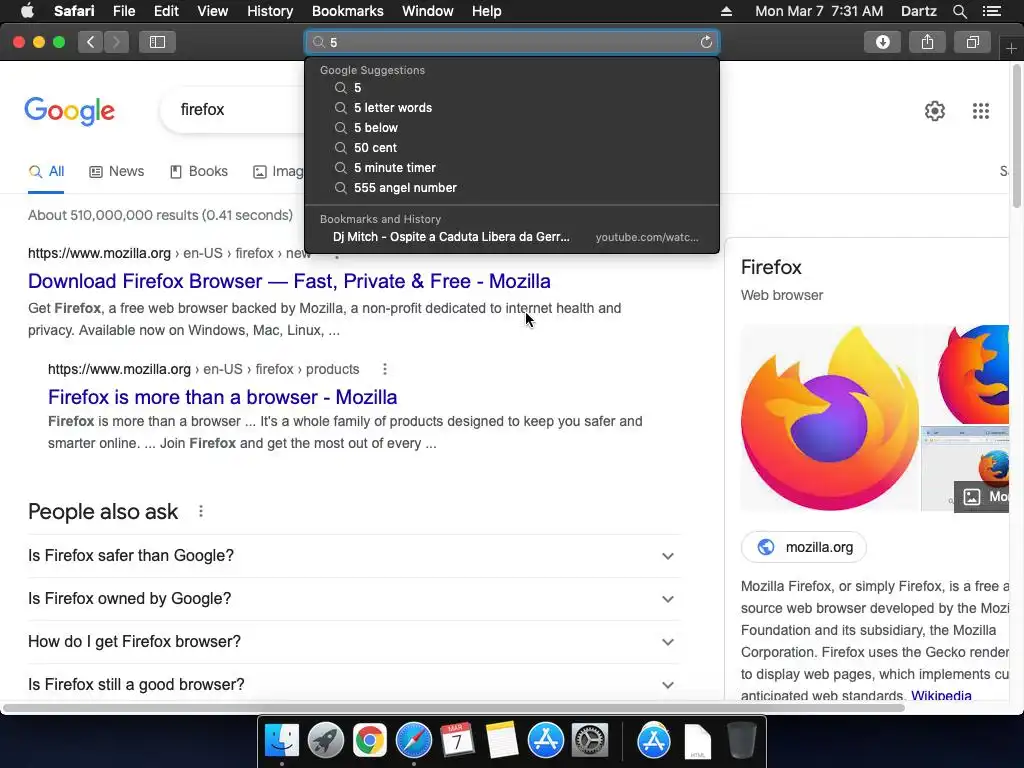Viewport: 1024px width, 768px height.
Task: Open System Preferences from the Dock
Action: tap(590, 740)
